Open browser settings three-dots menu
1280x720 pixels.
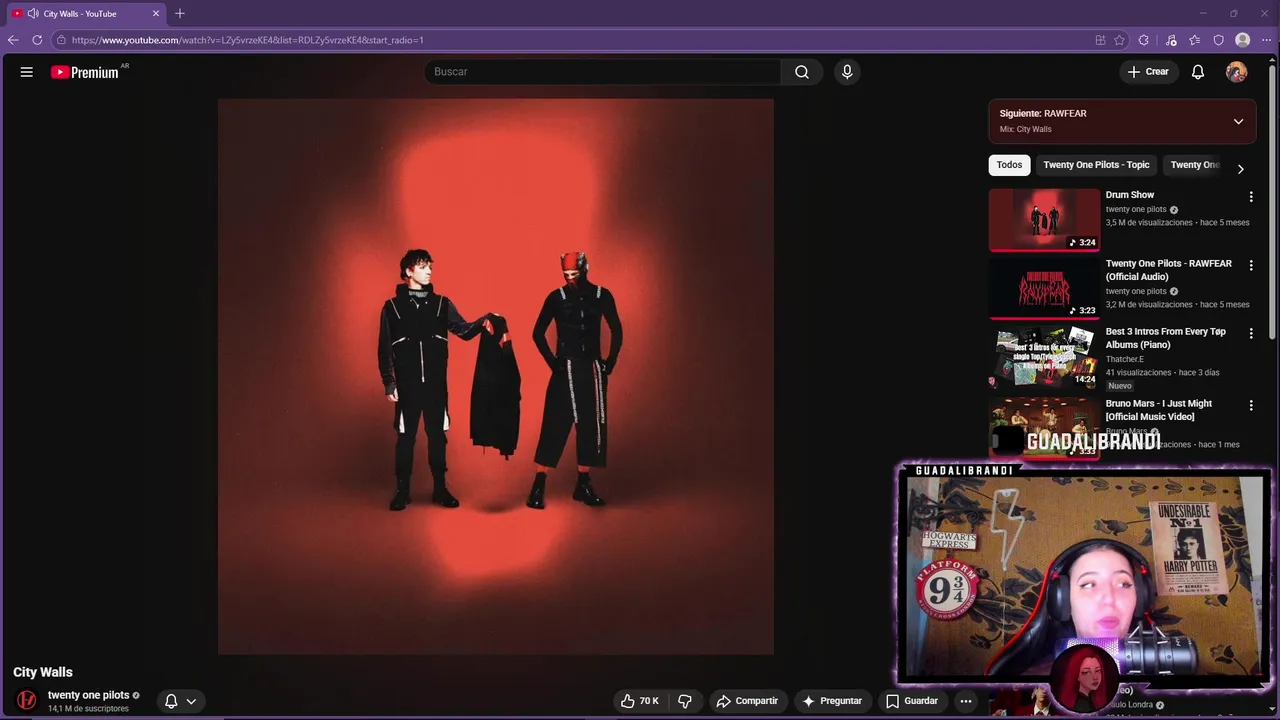(1266, 40)
